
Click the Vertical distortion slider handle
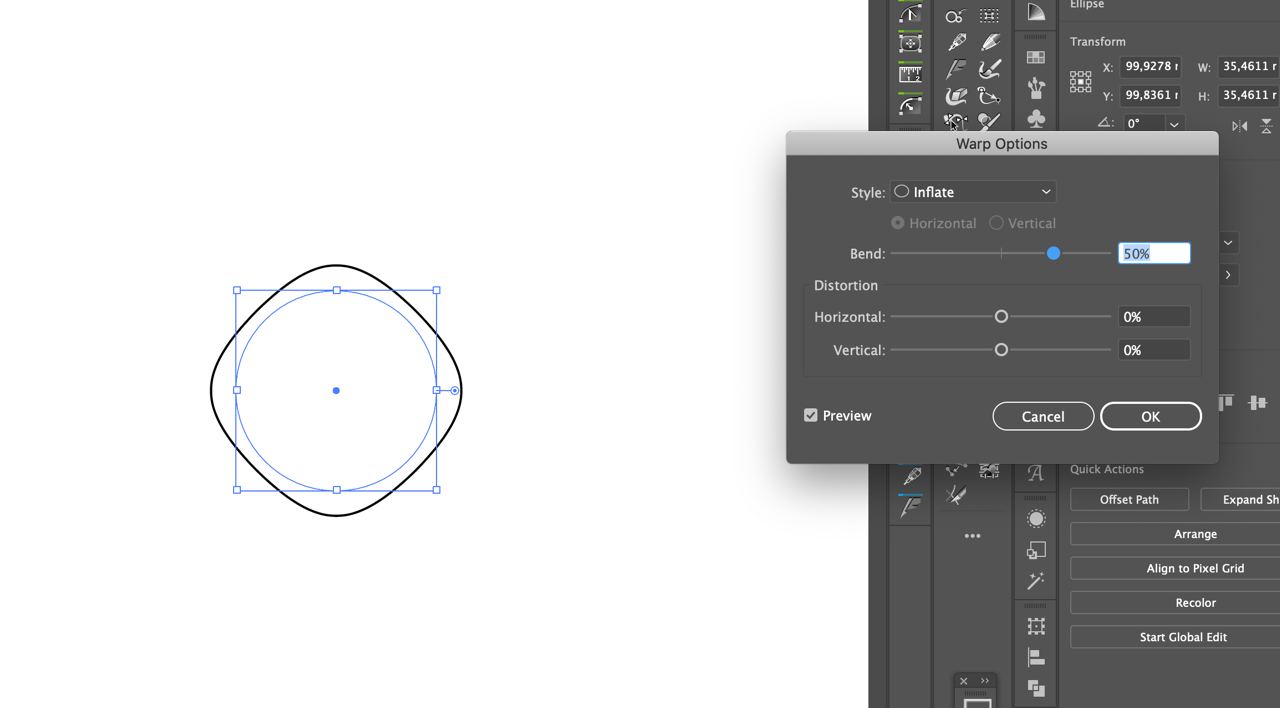(x=1001, y=350)
